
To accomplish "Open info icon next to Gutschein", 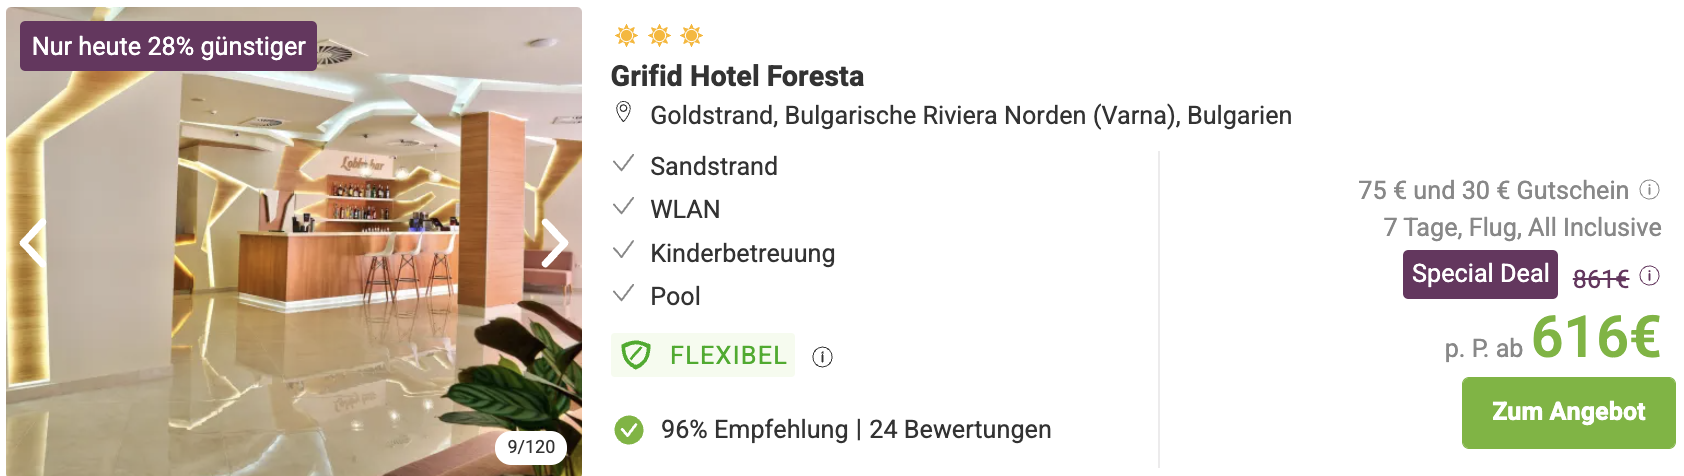I will 1650,189.
